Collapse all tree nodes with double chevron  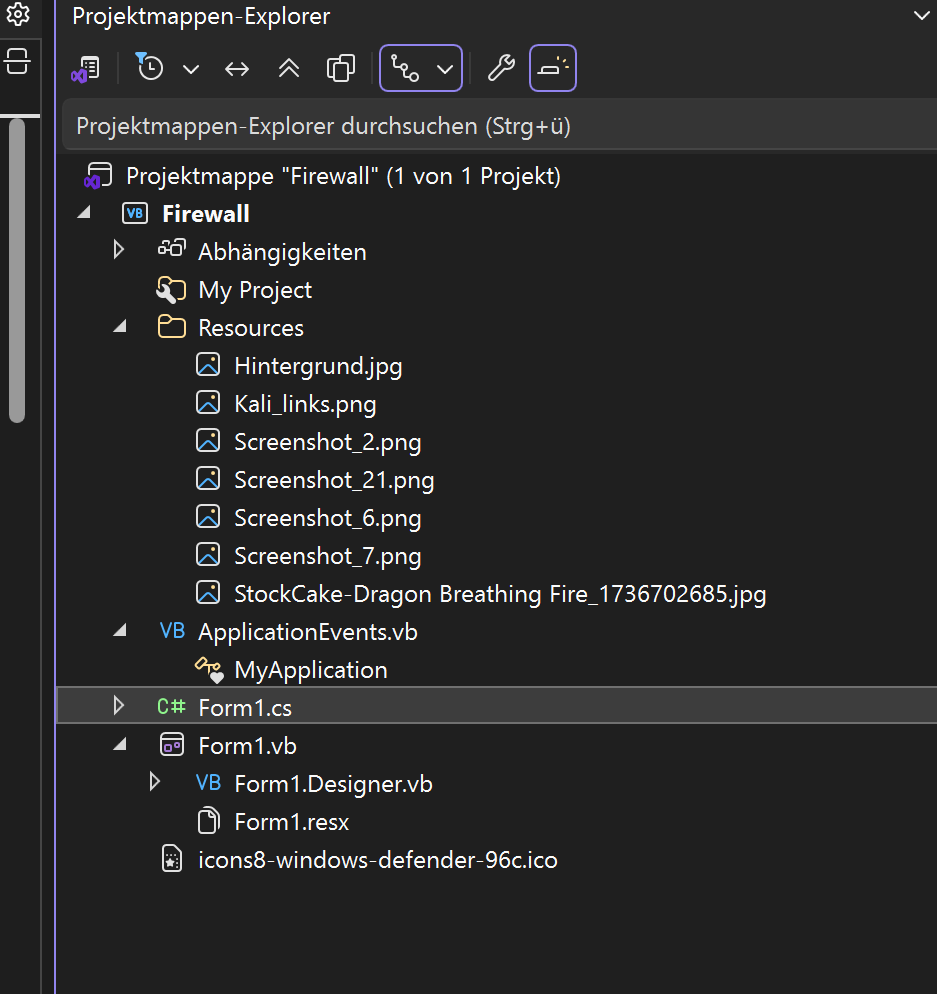tap(289, 68)
